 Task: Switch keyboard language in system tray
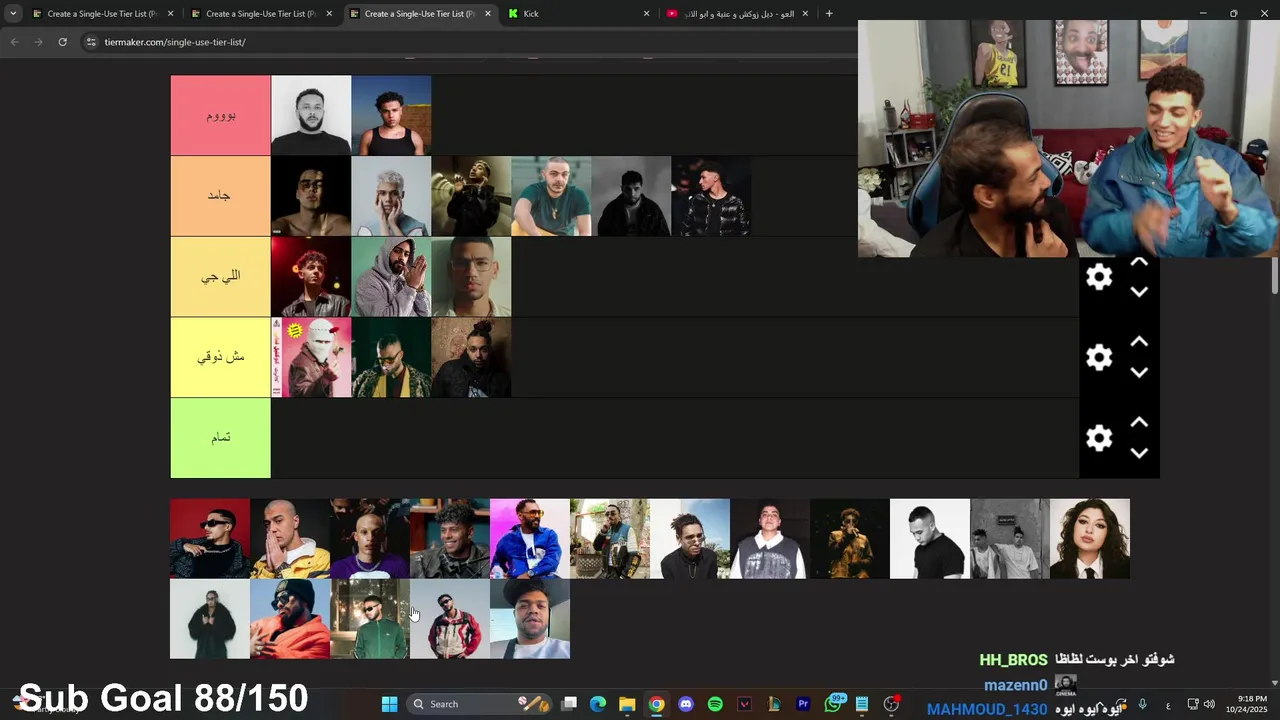pos(1168,705)
